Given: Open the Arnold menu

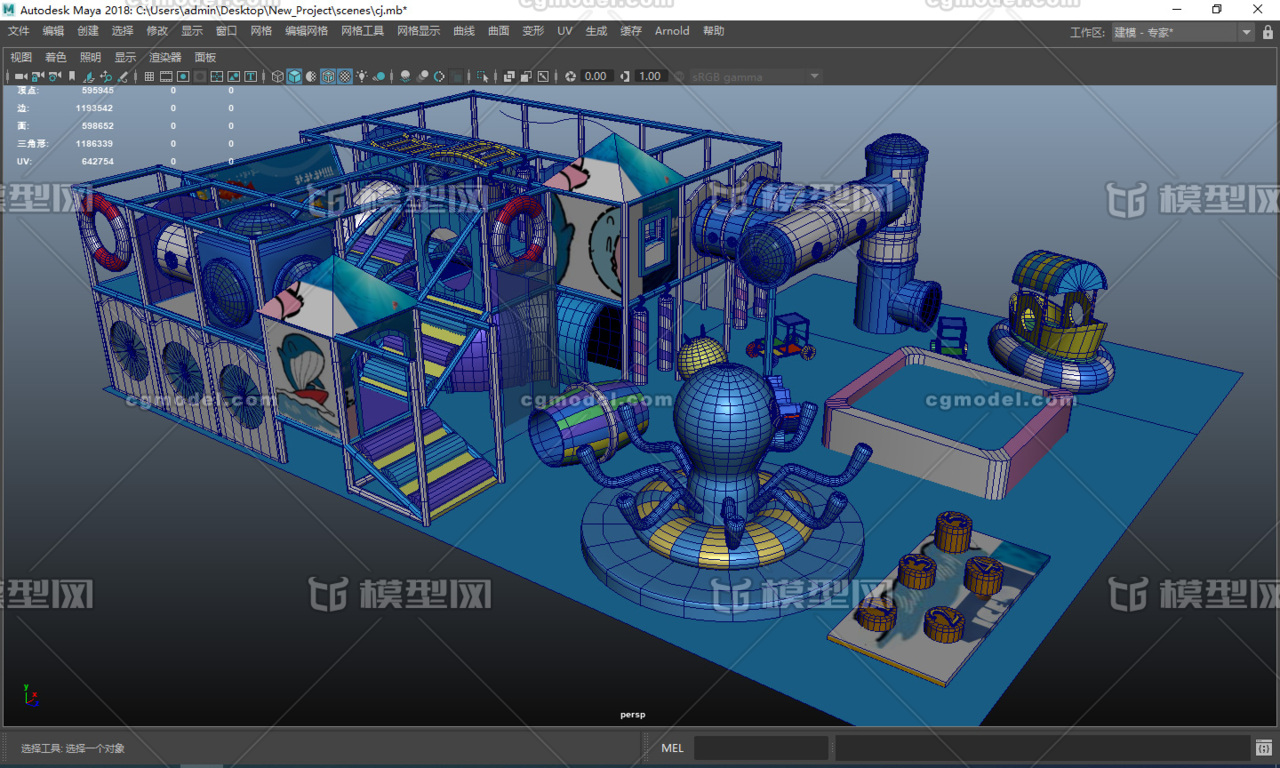Looking at the screenshot, I should tap(672, 31).
